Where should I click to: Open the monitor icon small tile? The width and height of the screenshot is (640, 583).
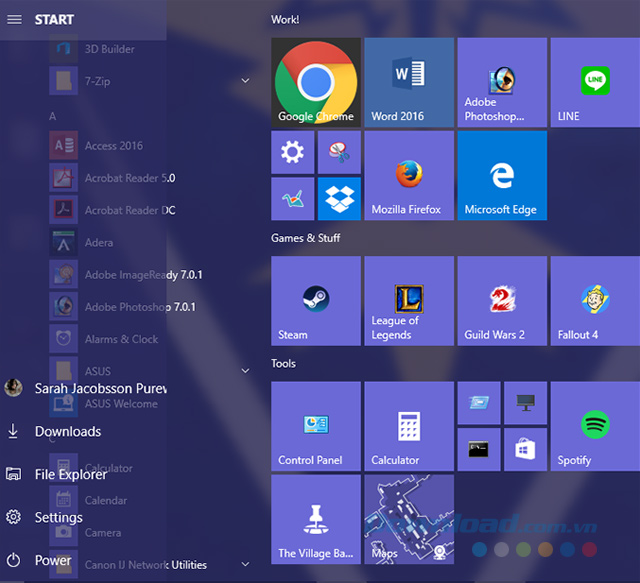pos(525,403)
